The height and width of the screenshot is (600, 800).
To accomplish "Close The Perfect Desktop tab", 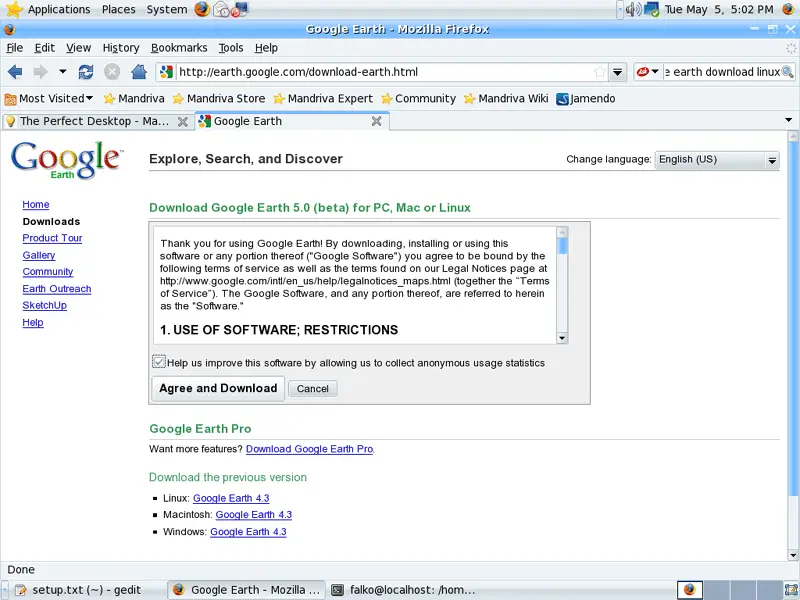I will pyautogui.click(x=182, y=121).
